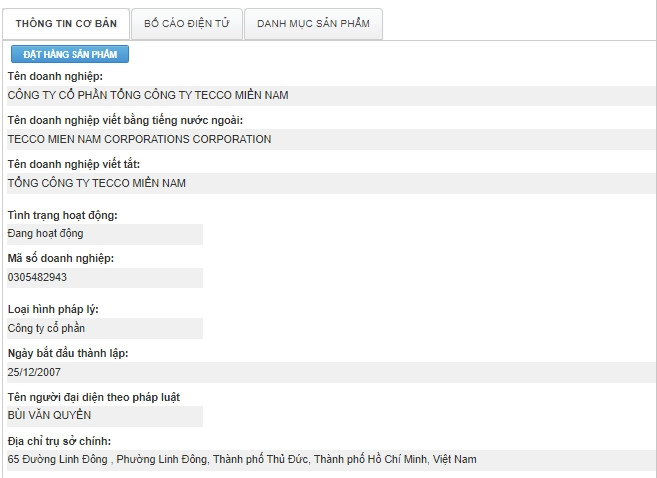Click the status value Đang hoạt động
This screenshot has height=478, width=657.
click(45, 233)
